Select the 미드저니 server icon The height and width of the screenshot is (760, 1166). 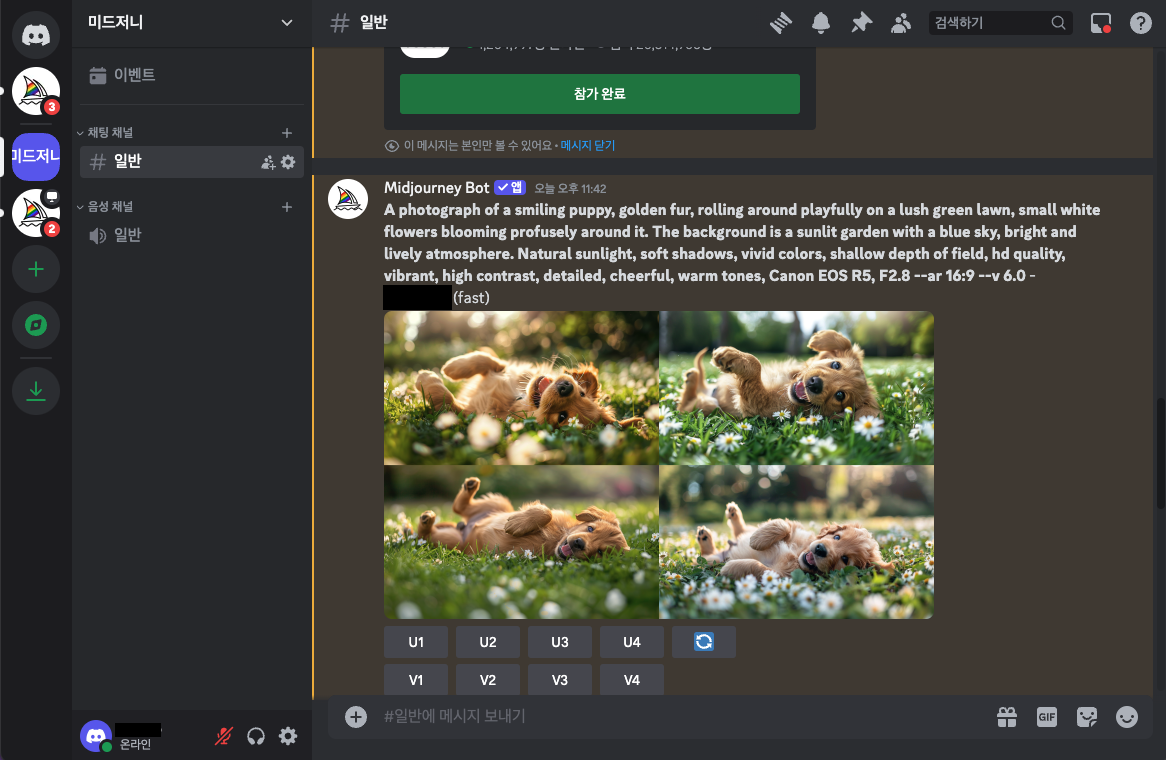click(36, 156)
